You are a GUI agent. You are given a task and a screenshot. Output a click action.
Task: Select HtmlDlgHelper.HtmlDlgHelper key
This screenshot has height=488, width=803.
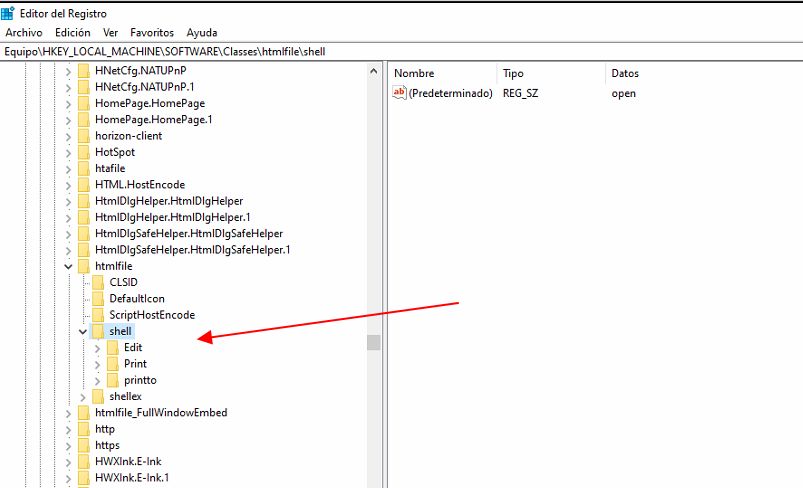click(x=169, y=201)
